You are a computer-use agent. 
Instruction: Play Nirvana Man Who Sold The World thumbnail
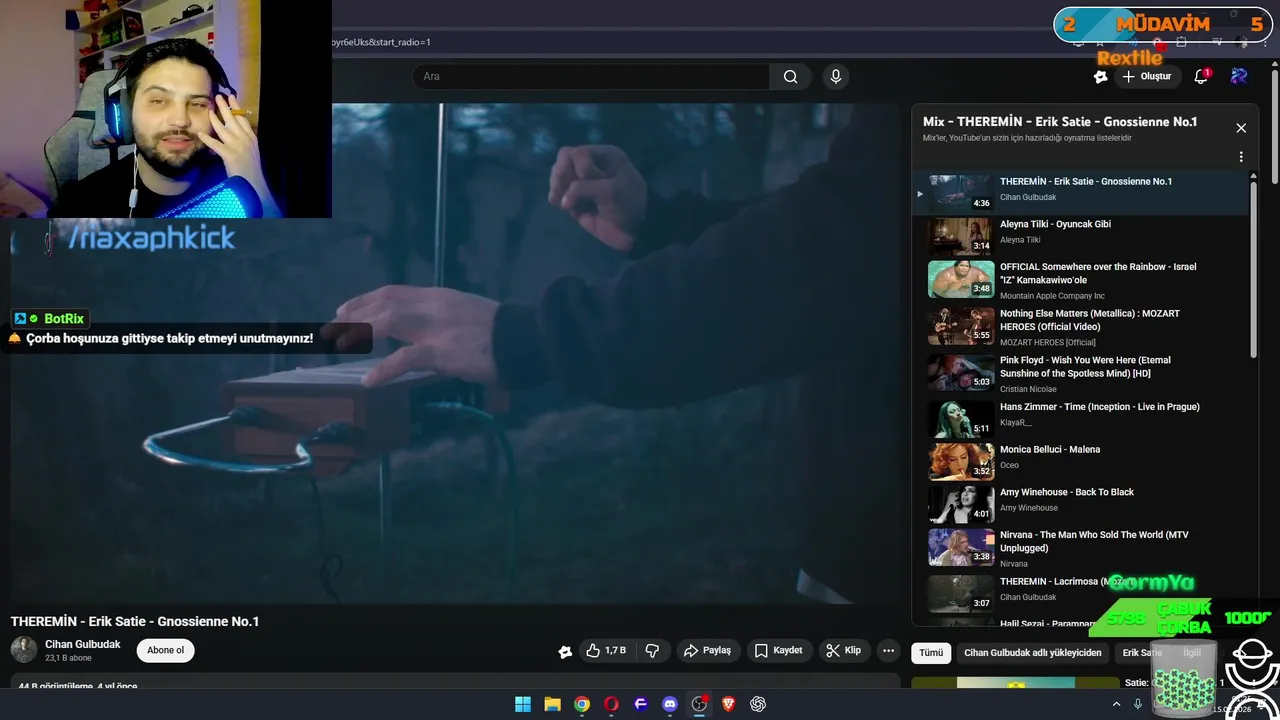coord(961,548)
